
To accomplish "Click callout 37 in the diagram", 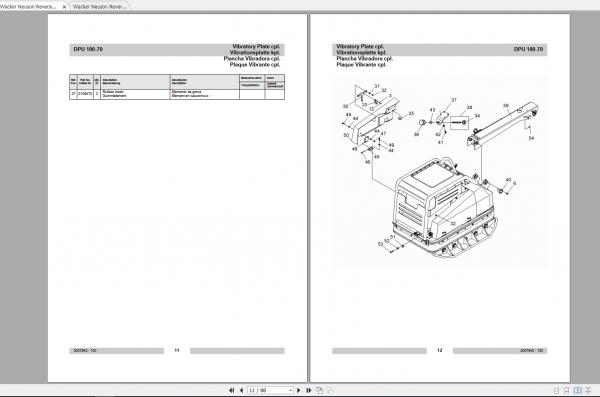I will [x=454, y=100].
